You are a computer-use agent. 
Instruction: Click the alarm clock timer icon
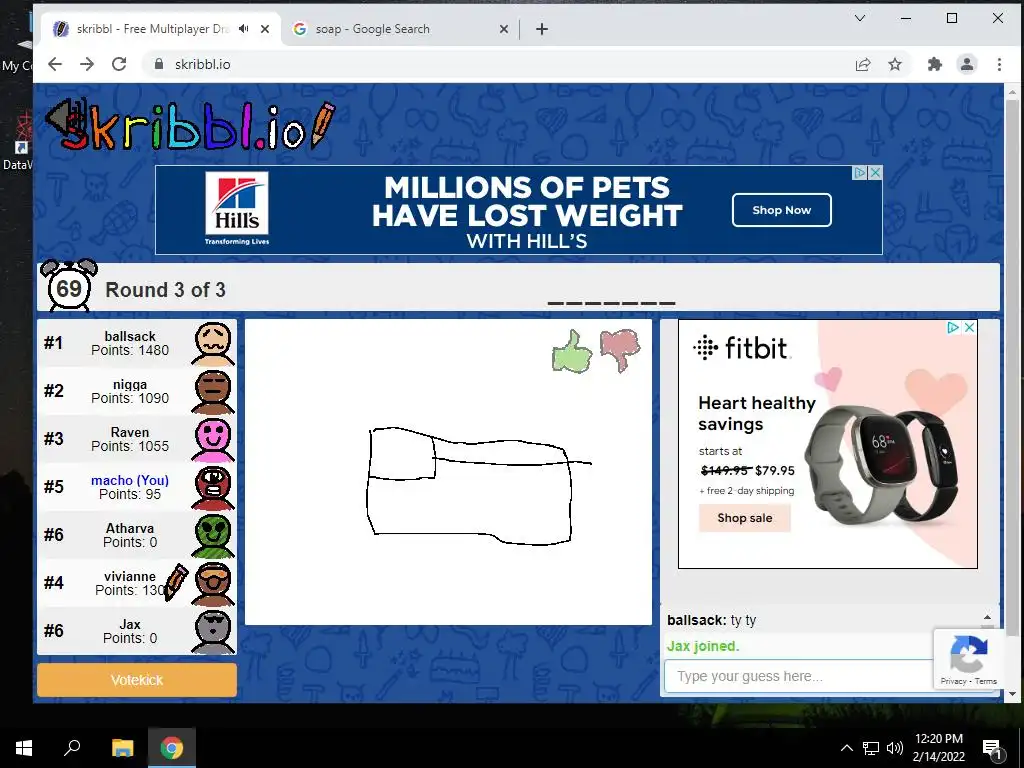pos(69,286)
